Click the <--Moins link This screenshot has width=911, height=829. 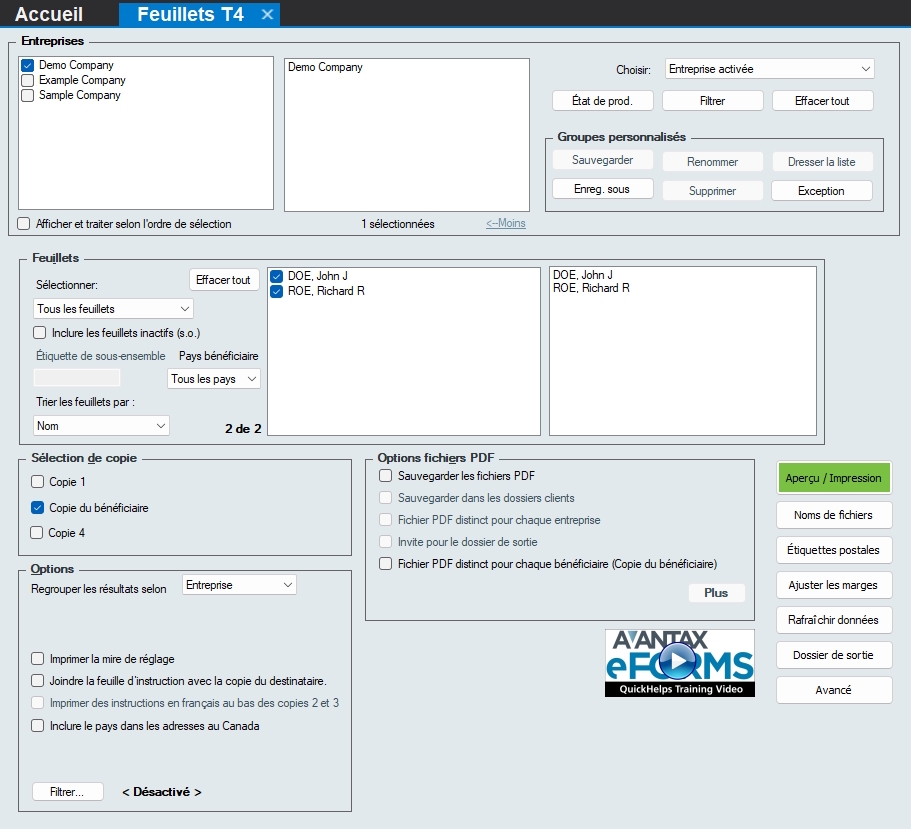click(x=505, y=224)
